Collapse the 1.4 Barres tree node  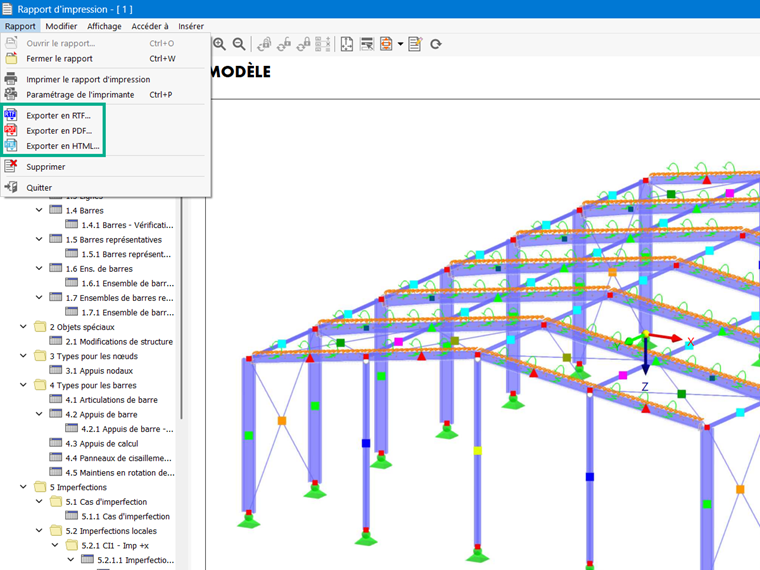[39, 210]
